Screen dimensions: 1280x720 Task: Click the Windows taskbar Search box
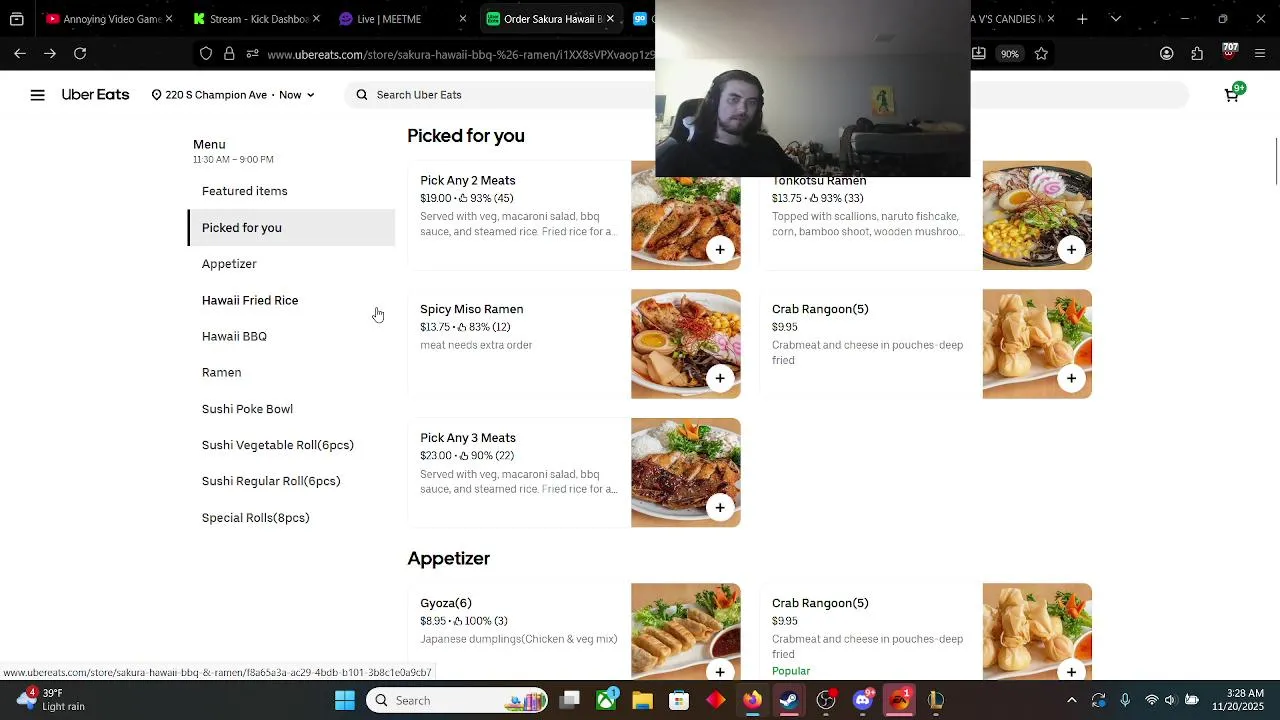[x=457, y=700]
